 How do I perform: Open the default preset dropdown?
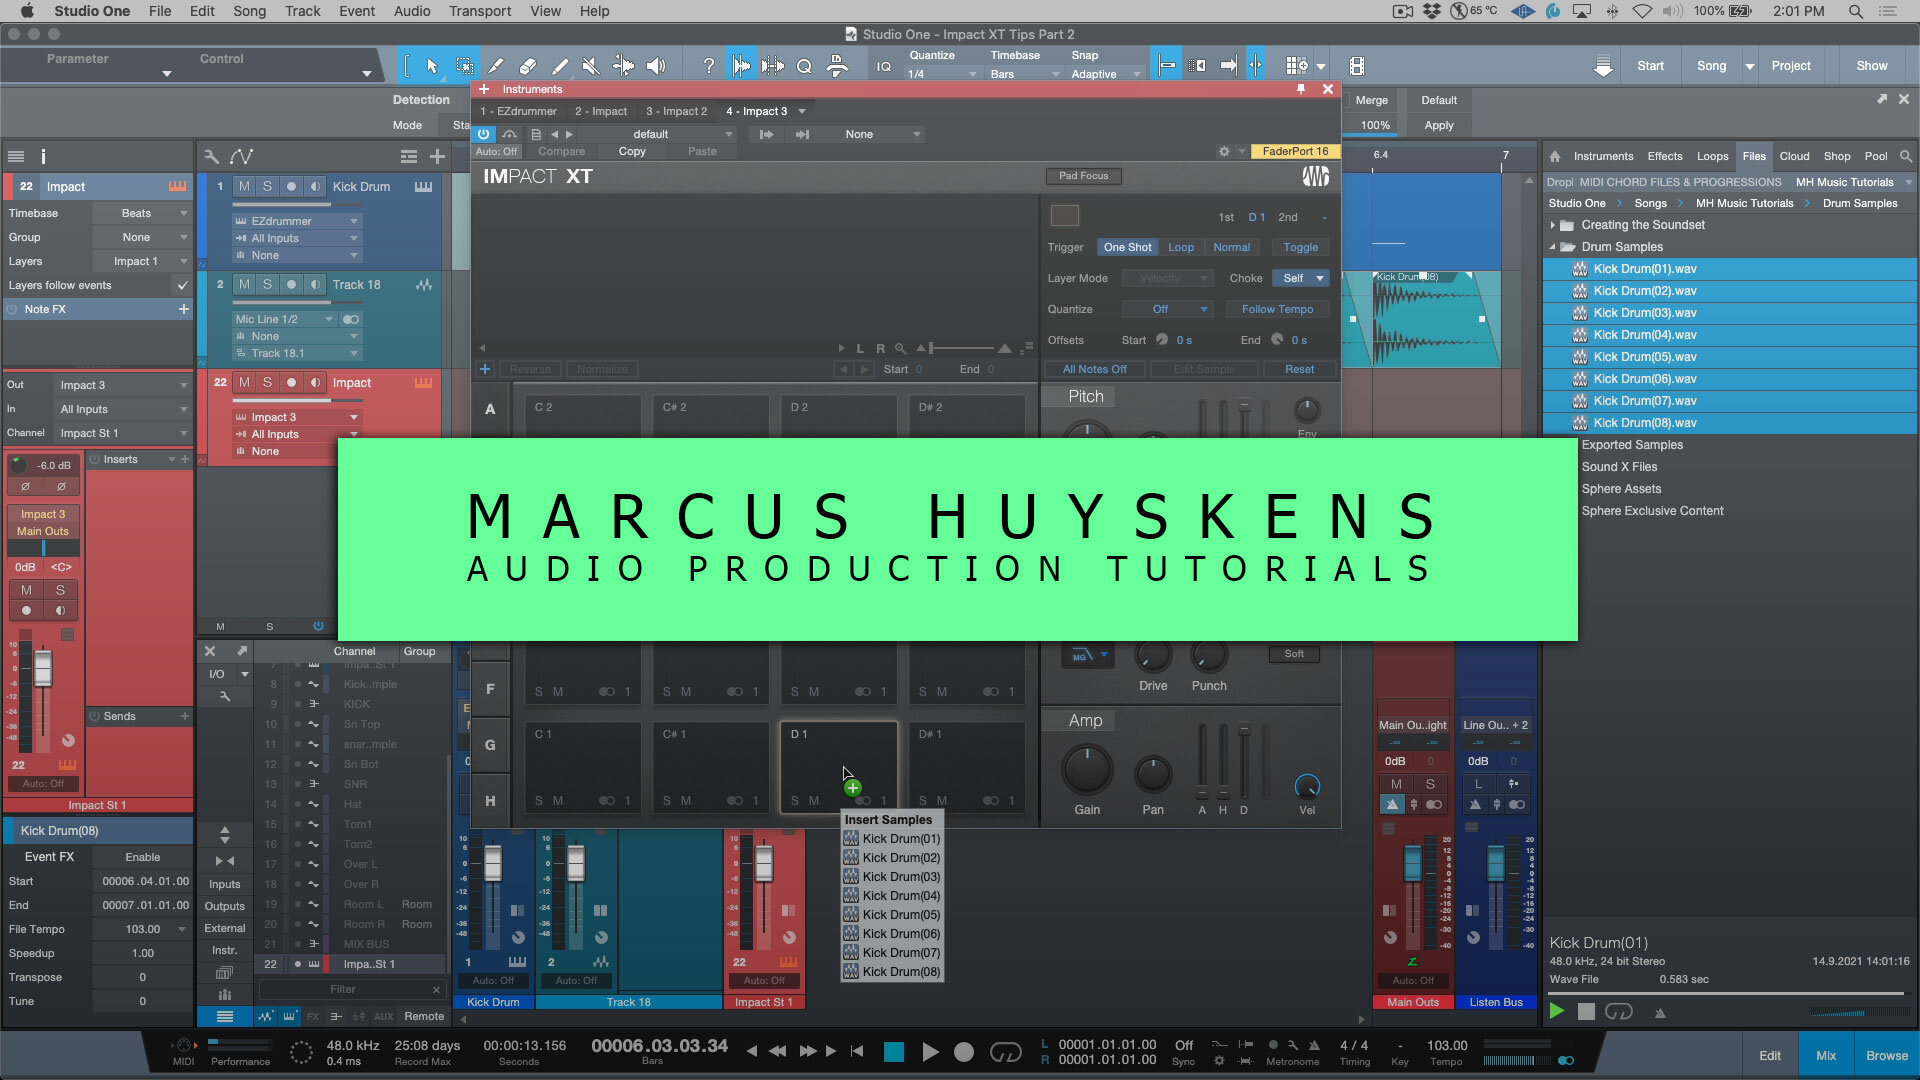[656, 134]
